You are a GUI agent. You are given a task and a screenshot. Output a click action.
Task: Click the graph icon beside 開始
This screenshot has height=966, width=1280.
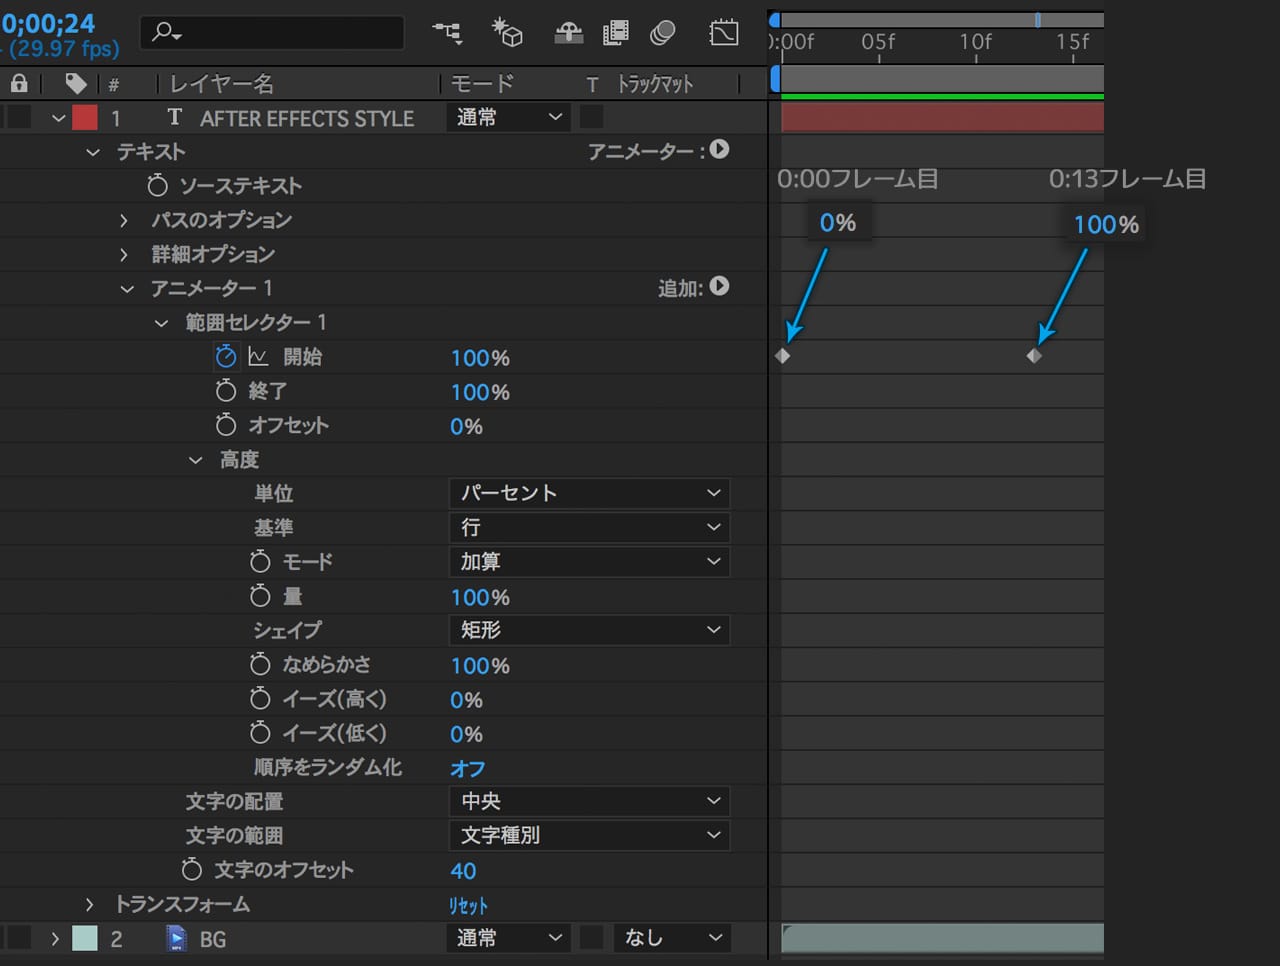pos(258,357)
